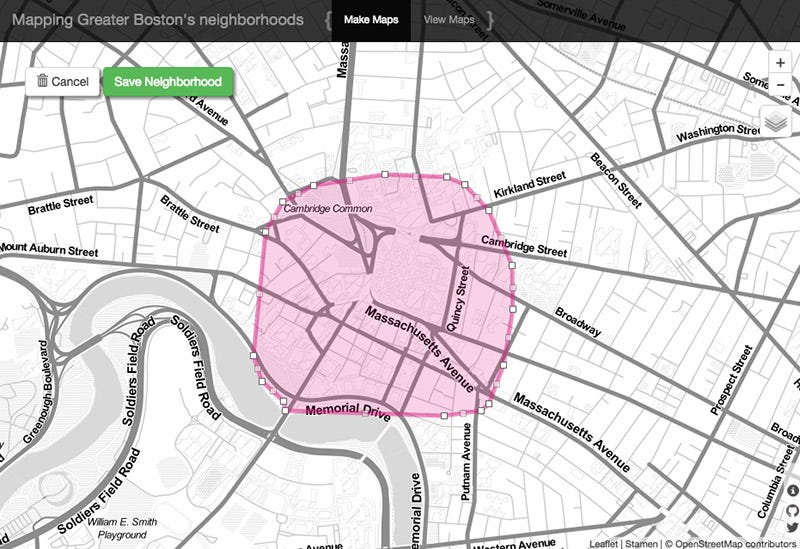Image resolution: width=800 pixels, height=549 pixels.
Task: Click the Columbia Street label
Action: coord(777,481)
